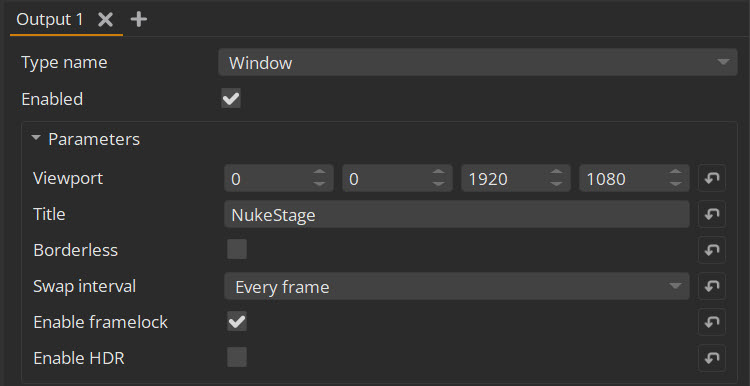750x386 pixels.
Task: Enable the Borderless checkbox
Action: (237, 249)
